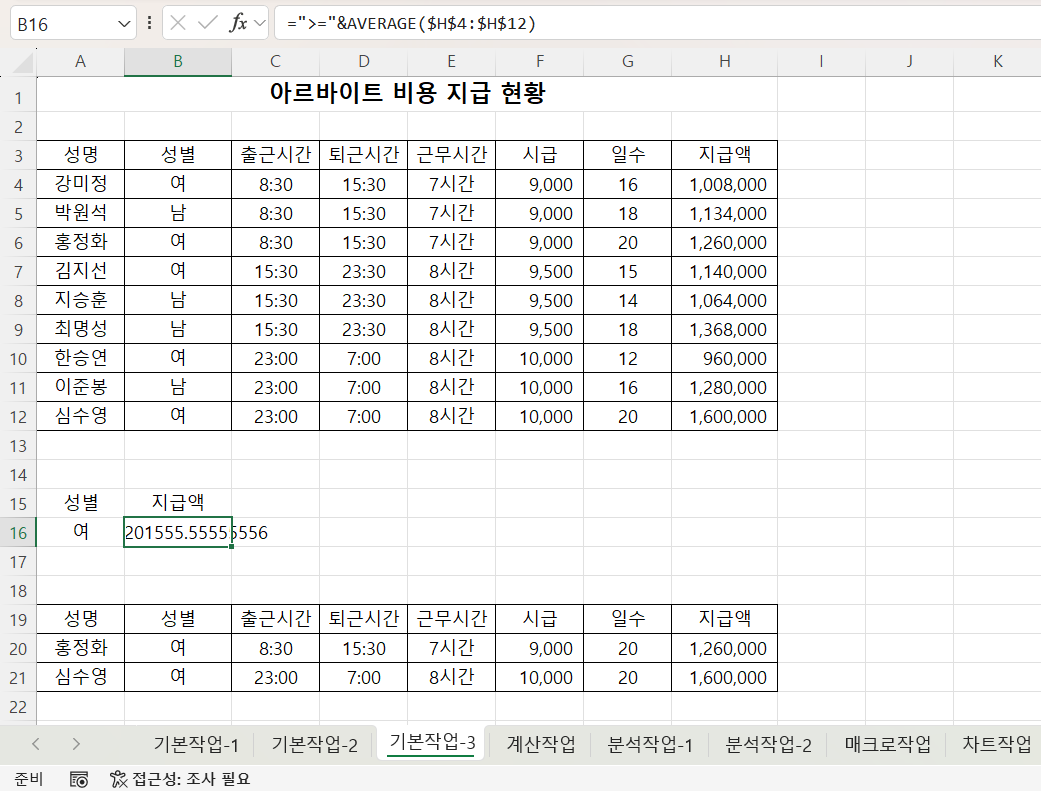Image resolution: width=1041 pixels, height=791 pixels.
Task: Click the macro recording status bar icon
Action: [79, 779]
